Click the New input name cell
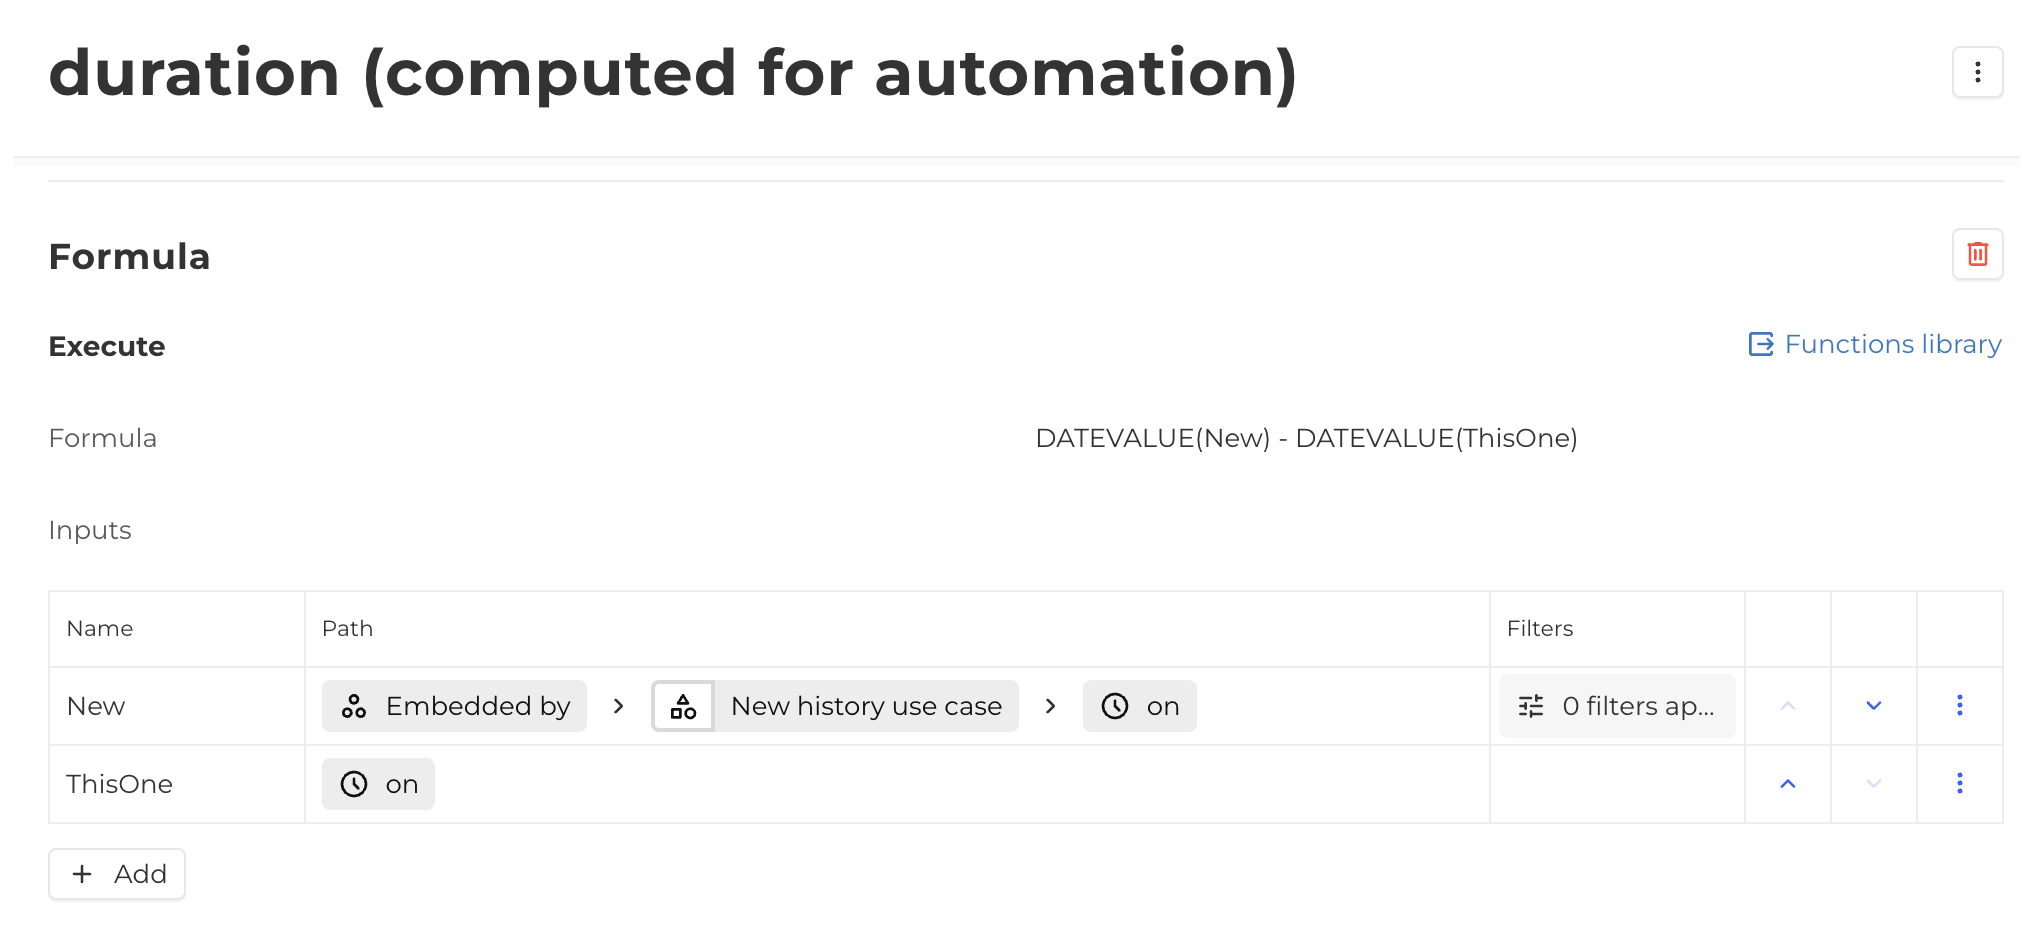Viewport: 2022px width, 948px height. [96, 706]
